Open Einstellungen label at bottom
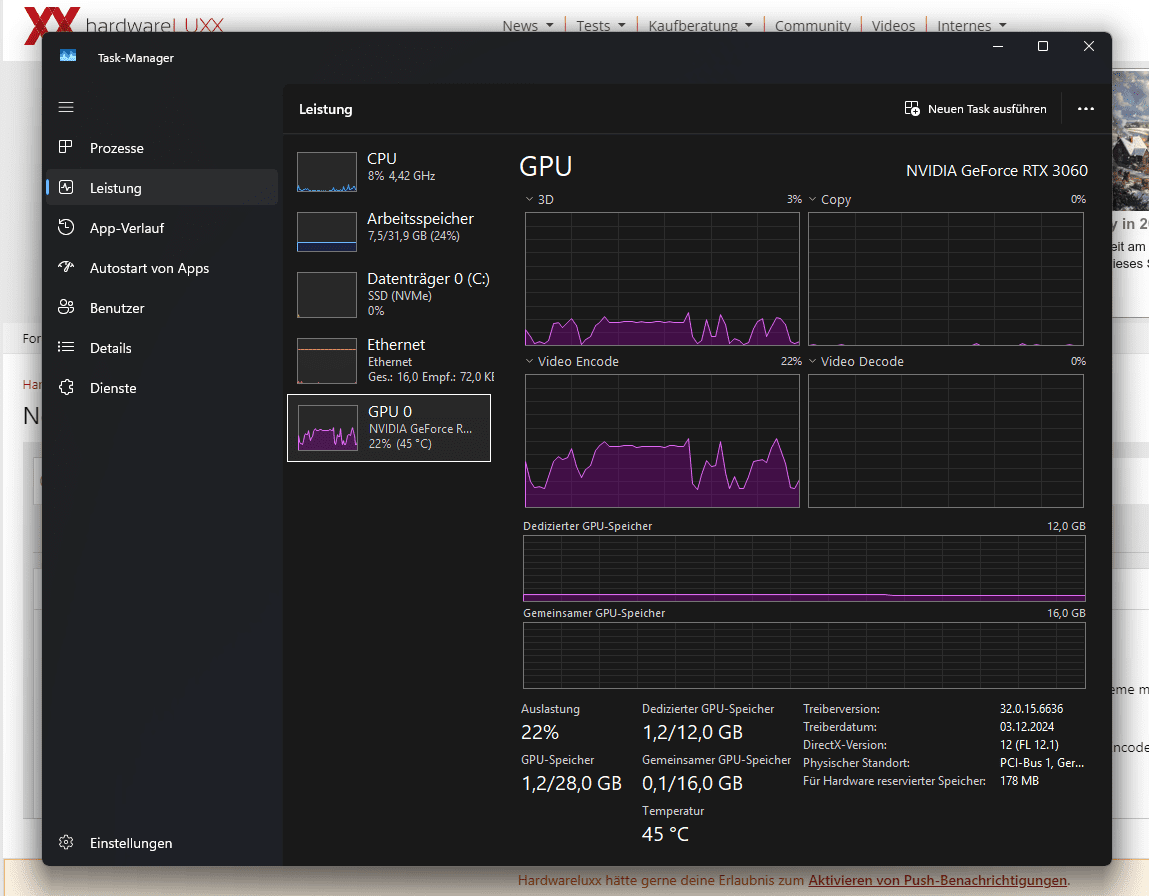1149x896 pixels. 131,843
